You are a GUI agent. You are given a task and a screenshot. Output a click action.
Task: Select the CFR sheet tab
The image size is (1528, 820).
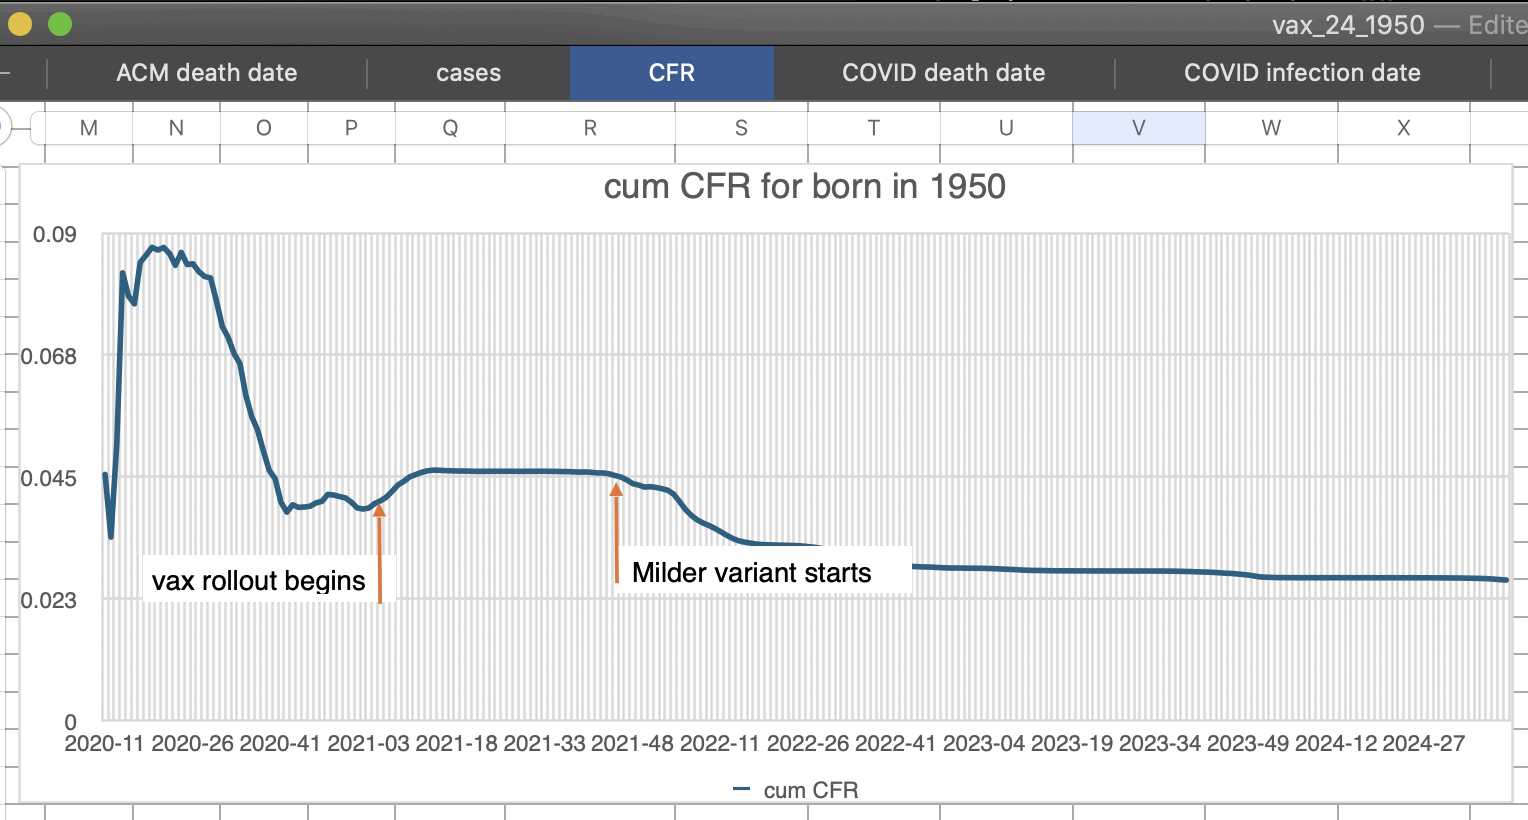click(671, 73)
